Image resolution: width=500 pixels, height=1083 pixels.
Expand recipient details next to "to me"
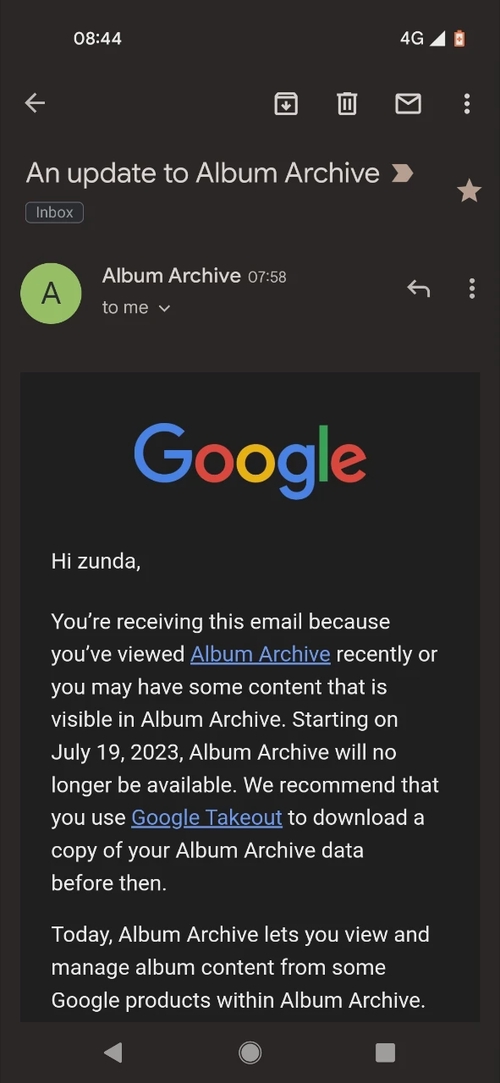pyautogui.click(x=164, y=309)
